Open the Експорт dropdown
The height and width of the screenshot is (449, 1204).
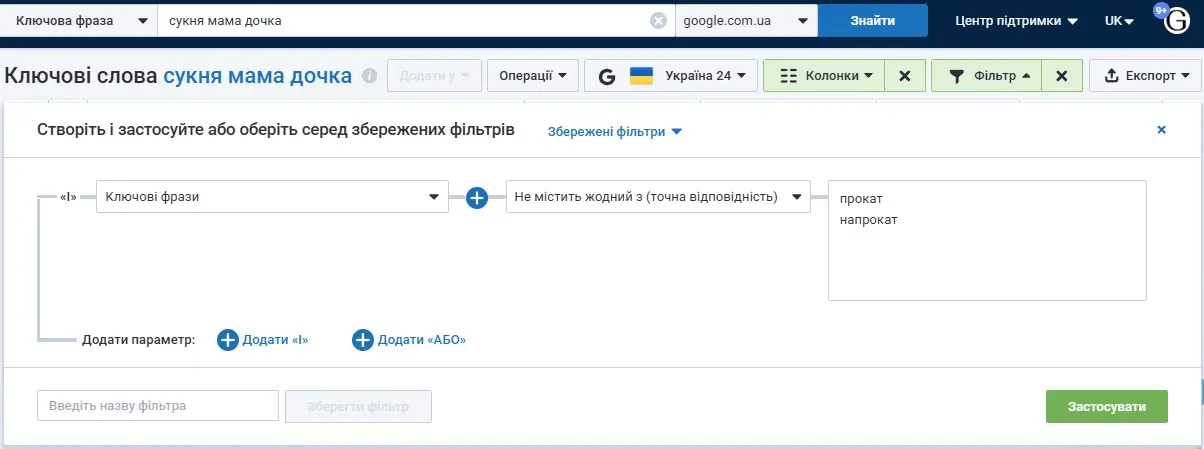tap(1145, 75)
